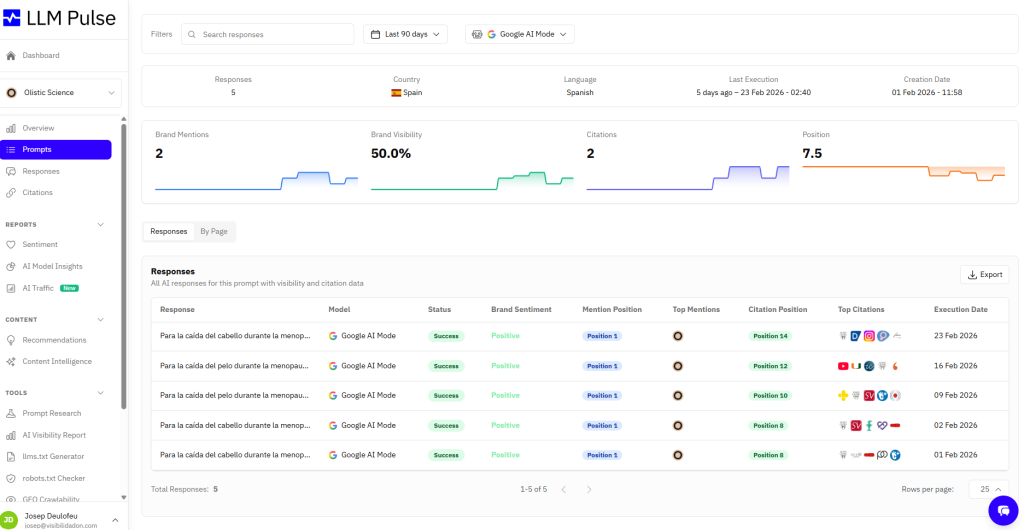Screen dimensions: 1024x530
Task: Open AI Model Insights report link
Action: tap(52, 266)
